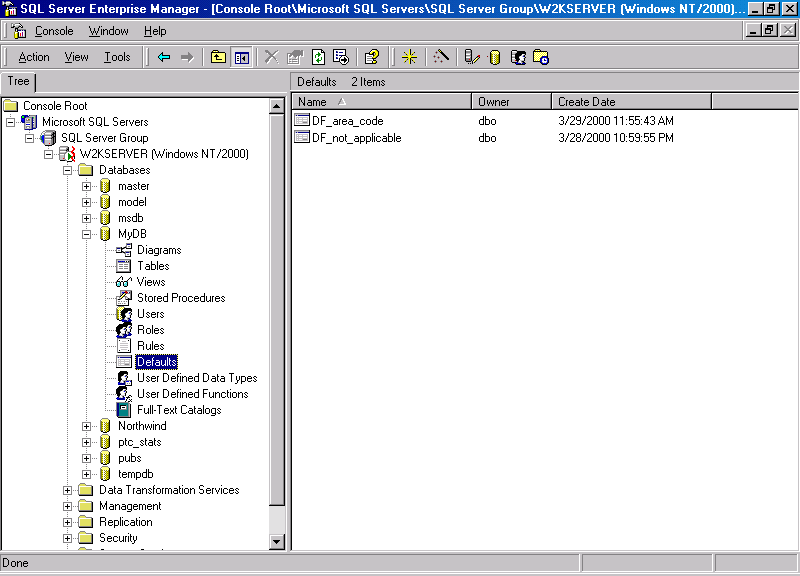Click the Rules node icon
This screenshot has height=576, width=800.
pyautogui.click(x=124, y=346)
